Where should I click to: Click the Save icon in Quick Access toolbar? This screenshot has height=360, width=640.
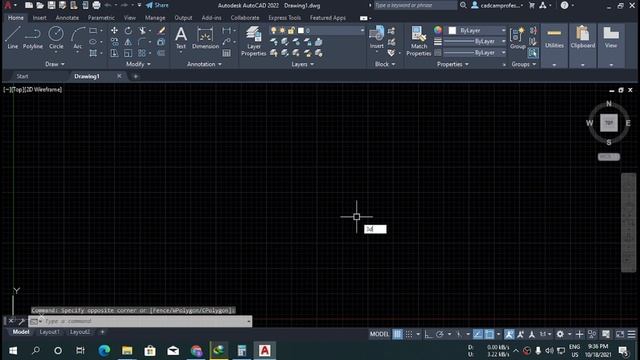click(51, 5)
